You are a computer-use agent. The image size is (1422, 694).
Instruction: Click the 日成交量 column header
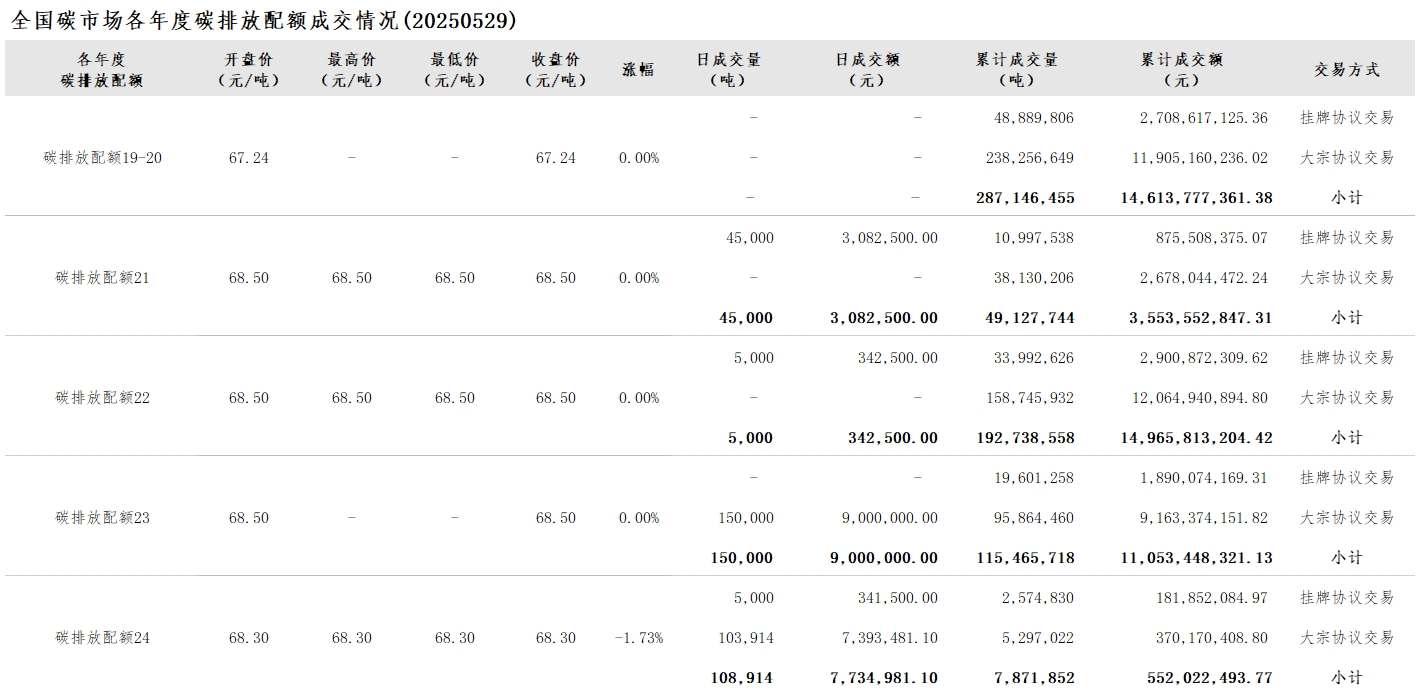click(728, 69)
